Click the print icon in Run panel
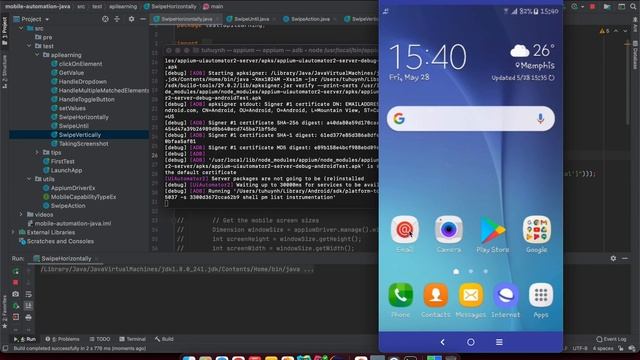 [28, 317]
